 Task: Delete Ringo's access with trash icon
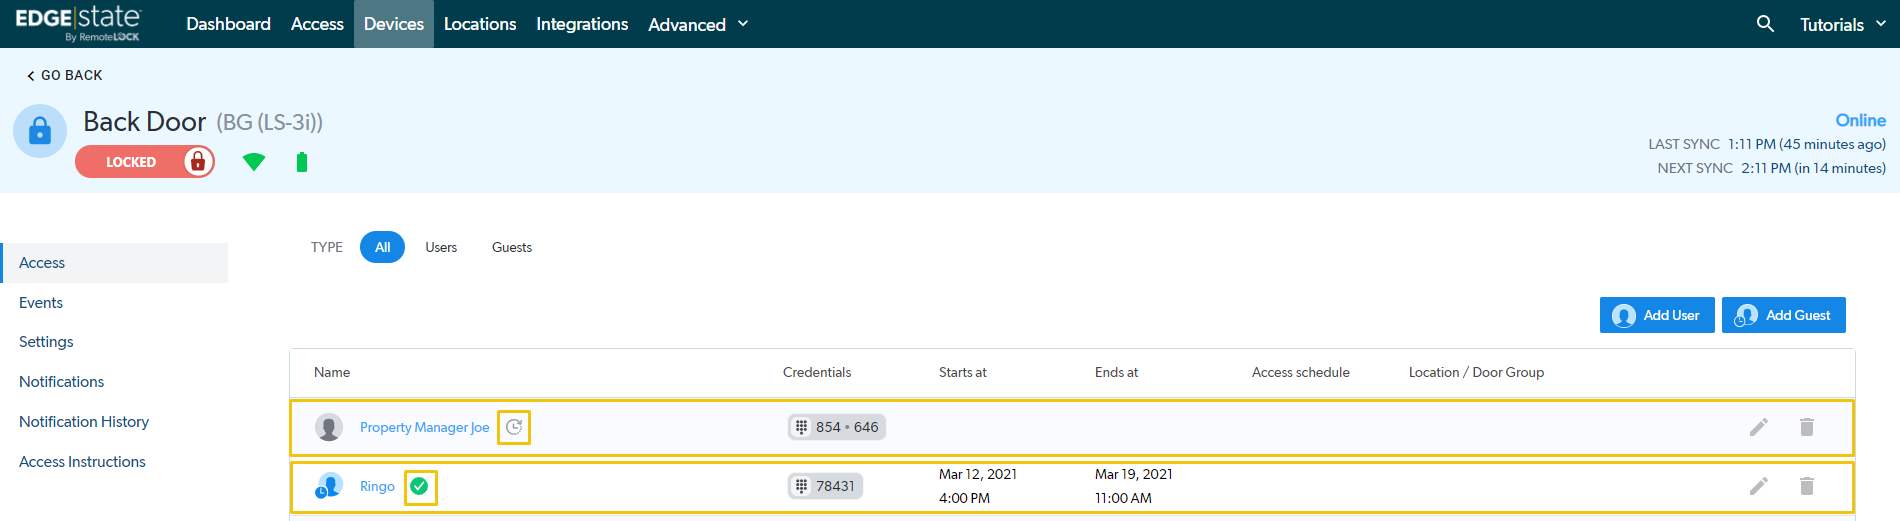coord(1806,486)
